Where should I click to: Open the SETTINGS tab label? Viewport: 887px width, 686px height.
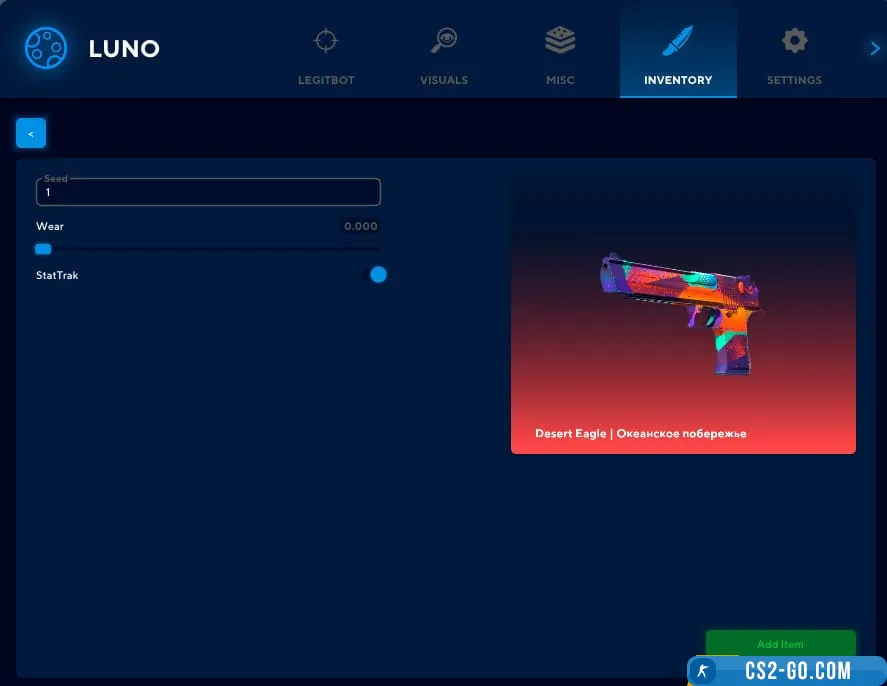[794, 80]
